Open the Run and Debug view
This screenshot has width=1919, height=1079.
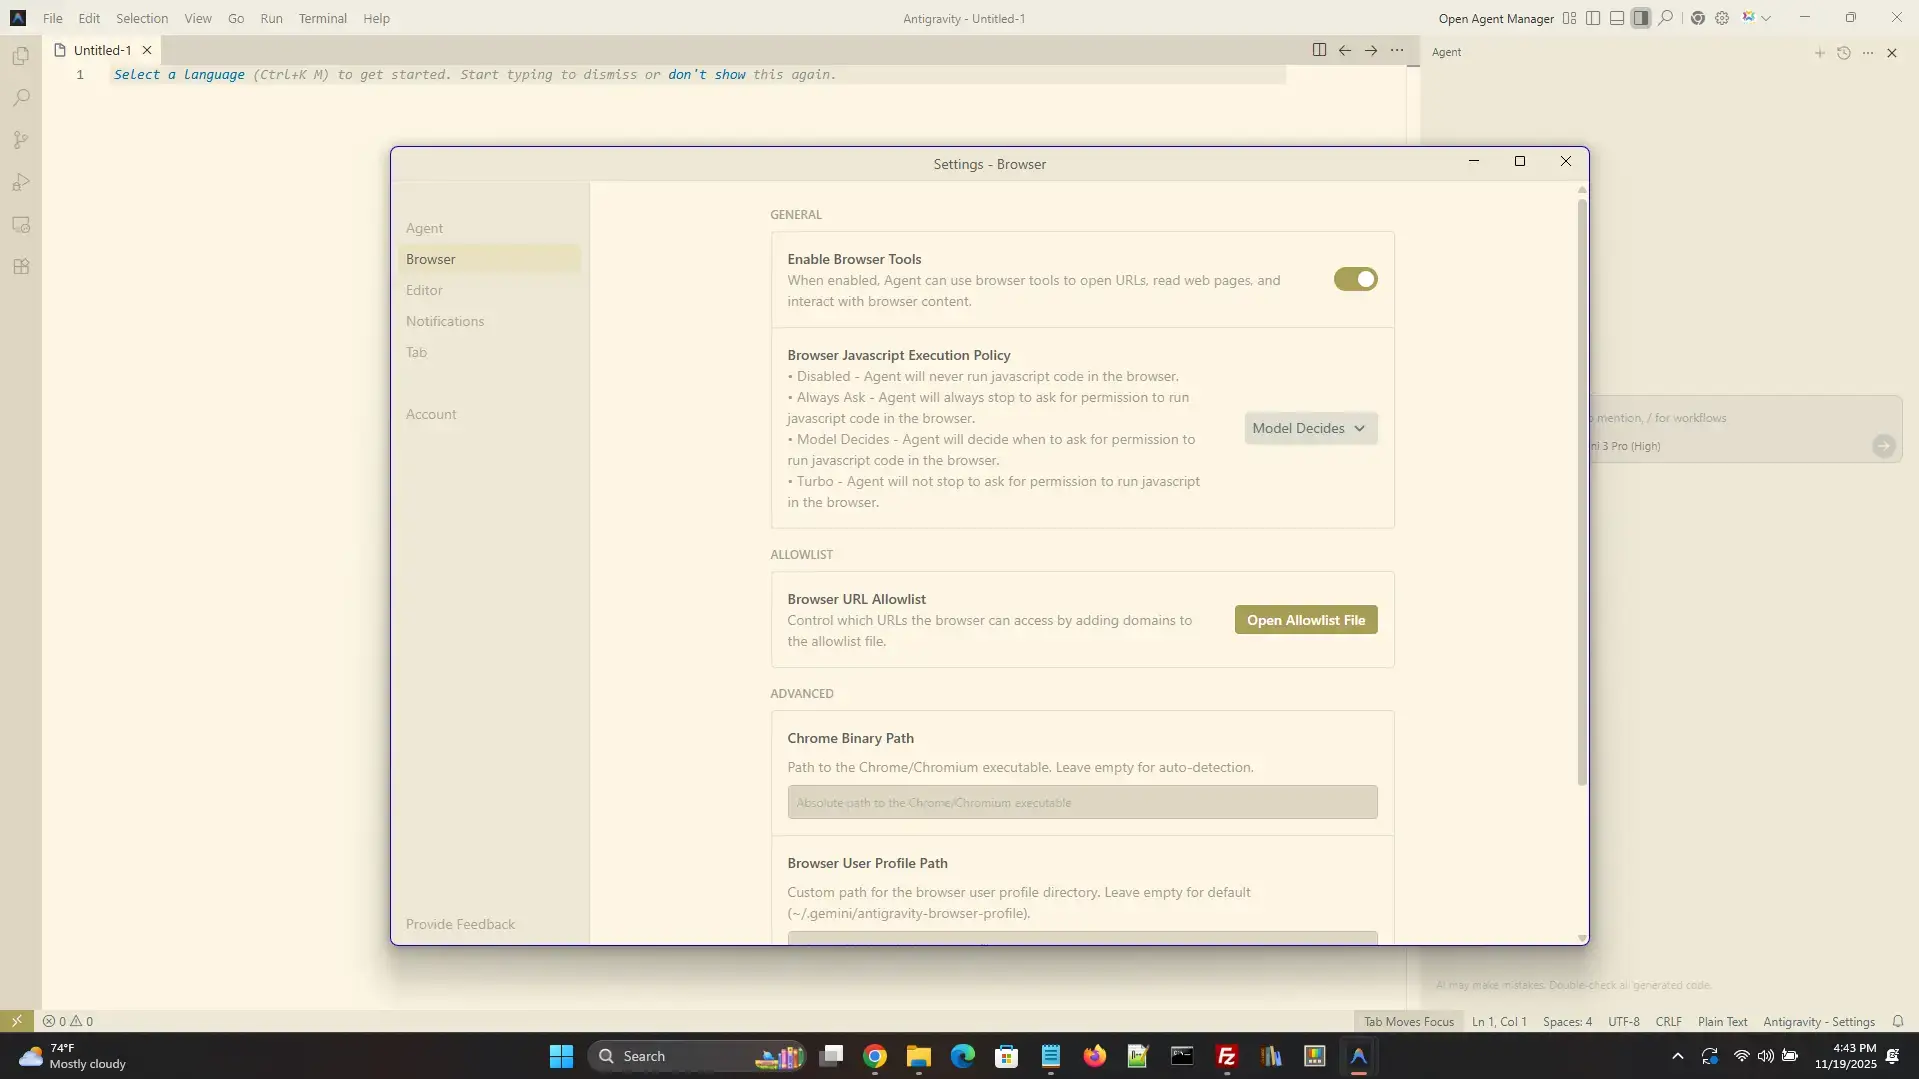tap(21, 182)
